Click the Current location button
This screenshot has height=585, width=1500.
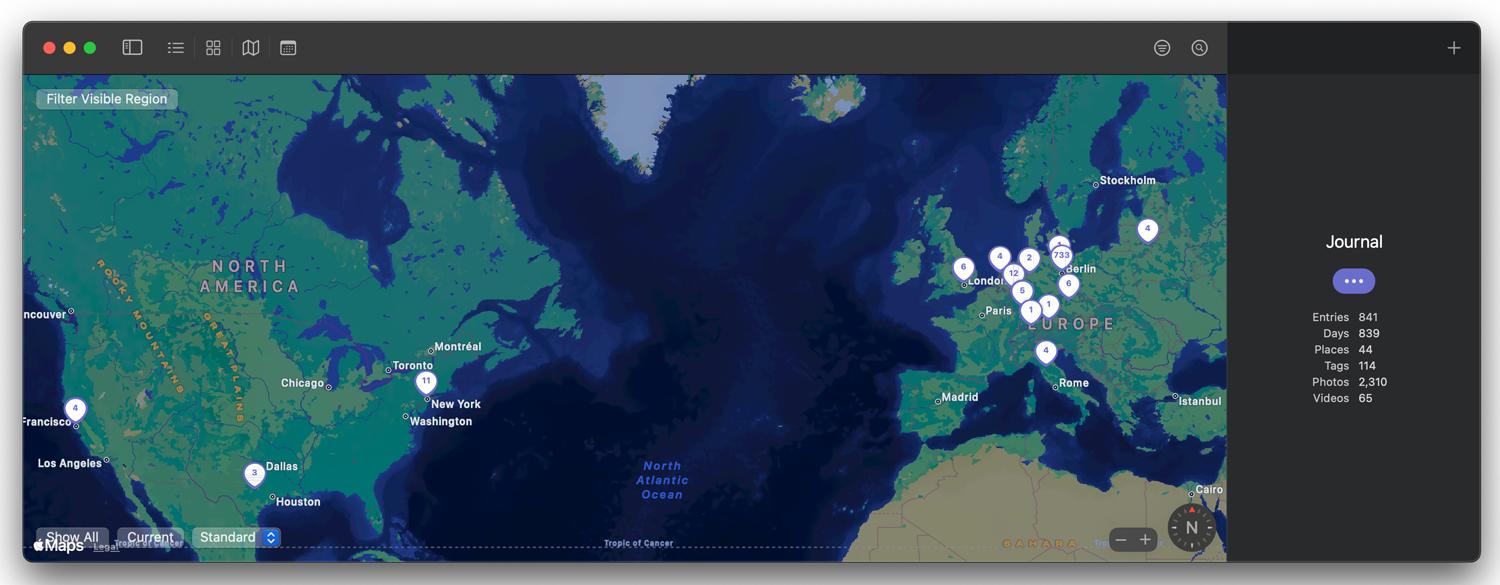pos(150,537)
